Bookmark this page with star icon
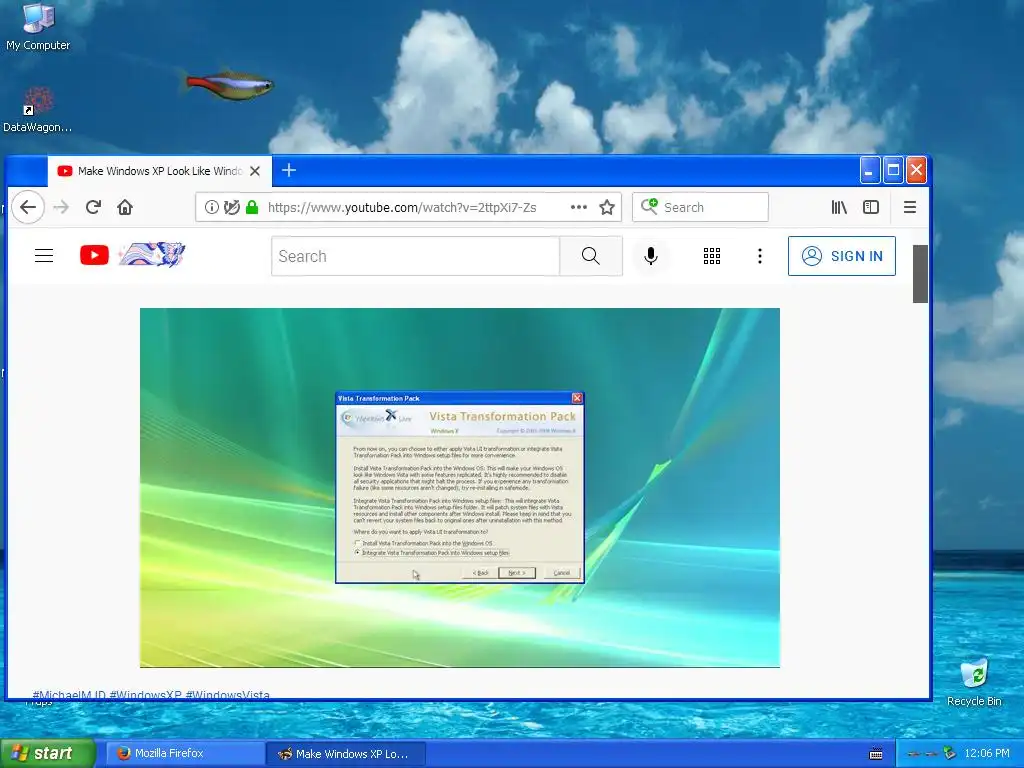The height and width of the screenshot is (768, 1024). pos(607,207)
